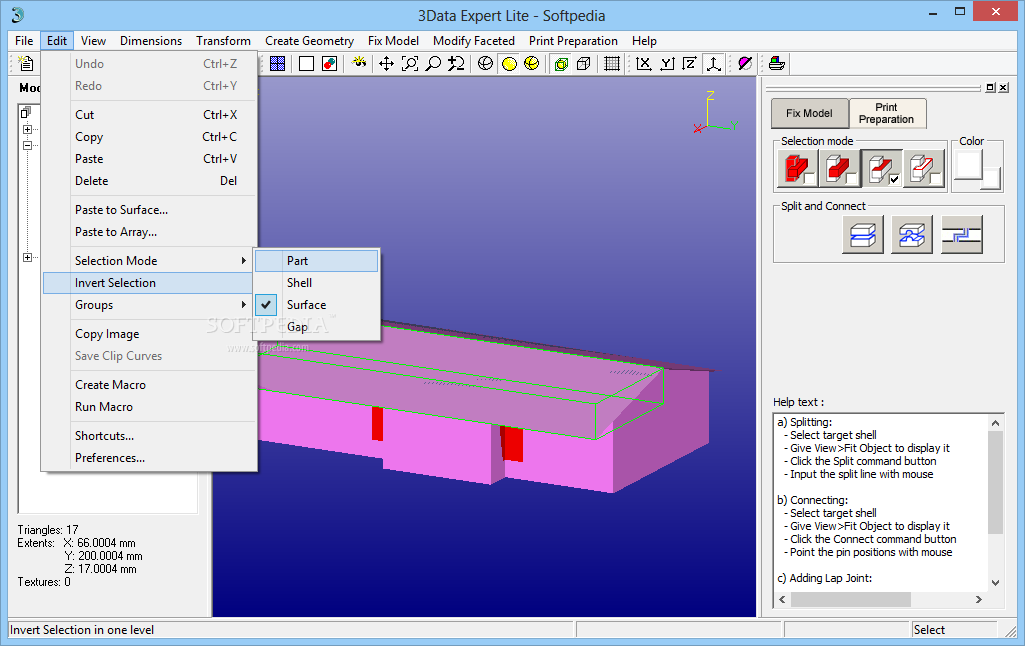This screenshot has width=1025, height=646.
Task: Click the Add Lap Joint icon
Action: pyautogui.click(x=962, y=235)
